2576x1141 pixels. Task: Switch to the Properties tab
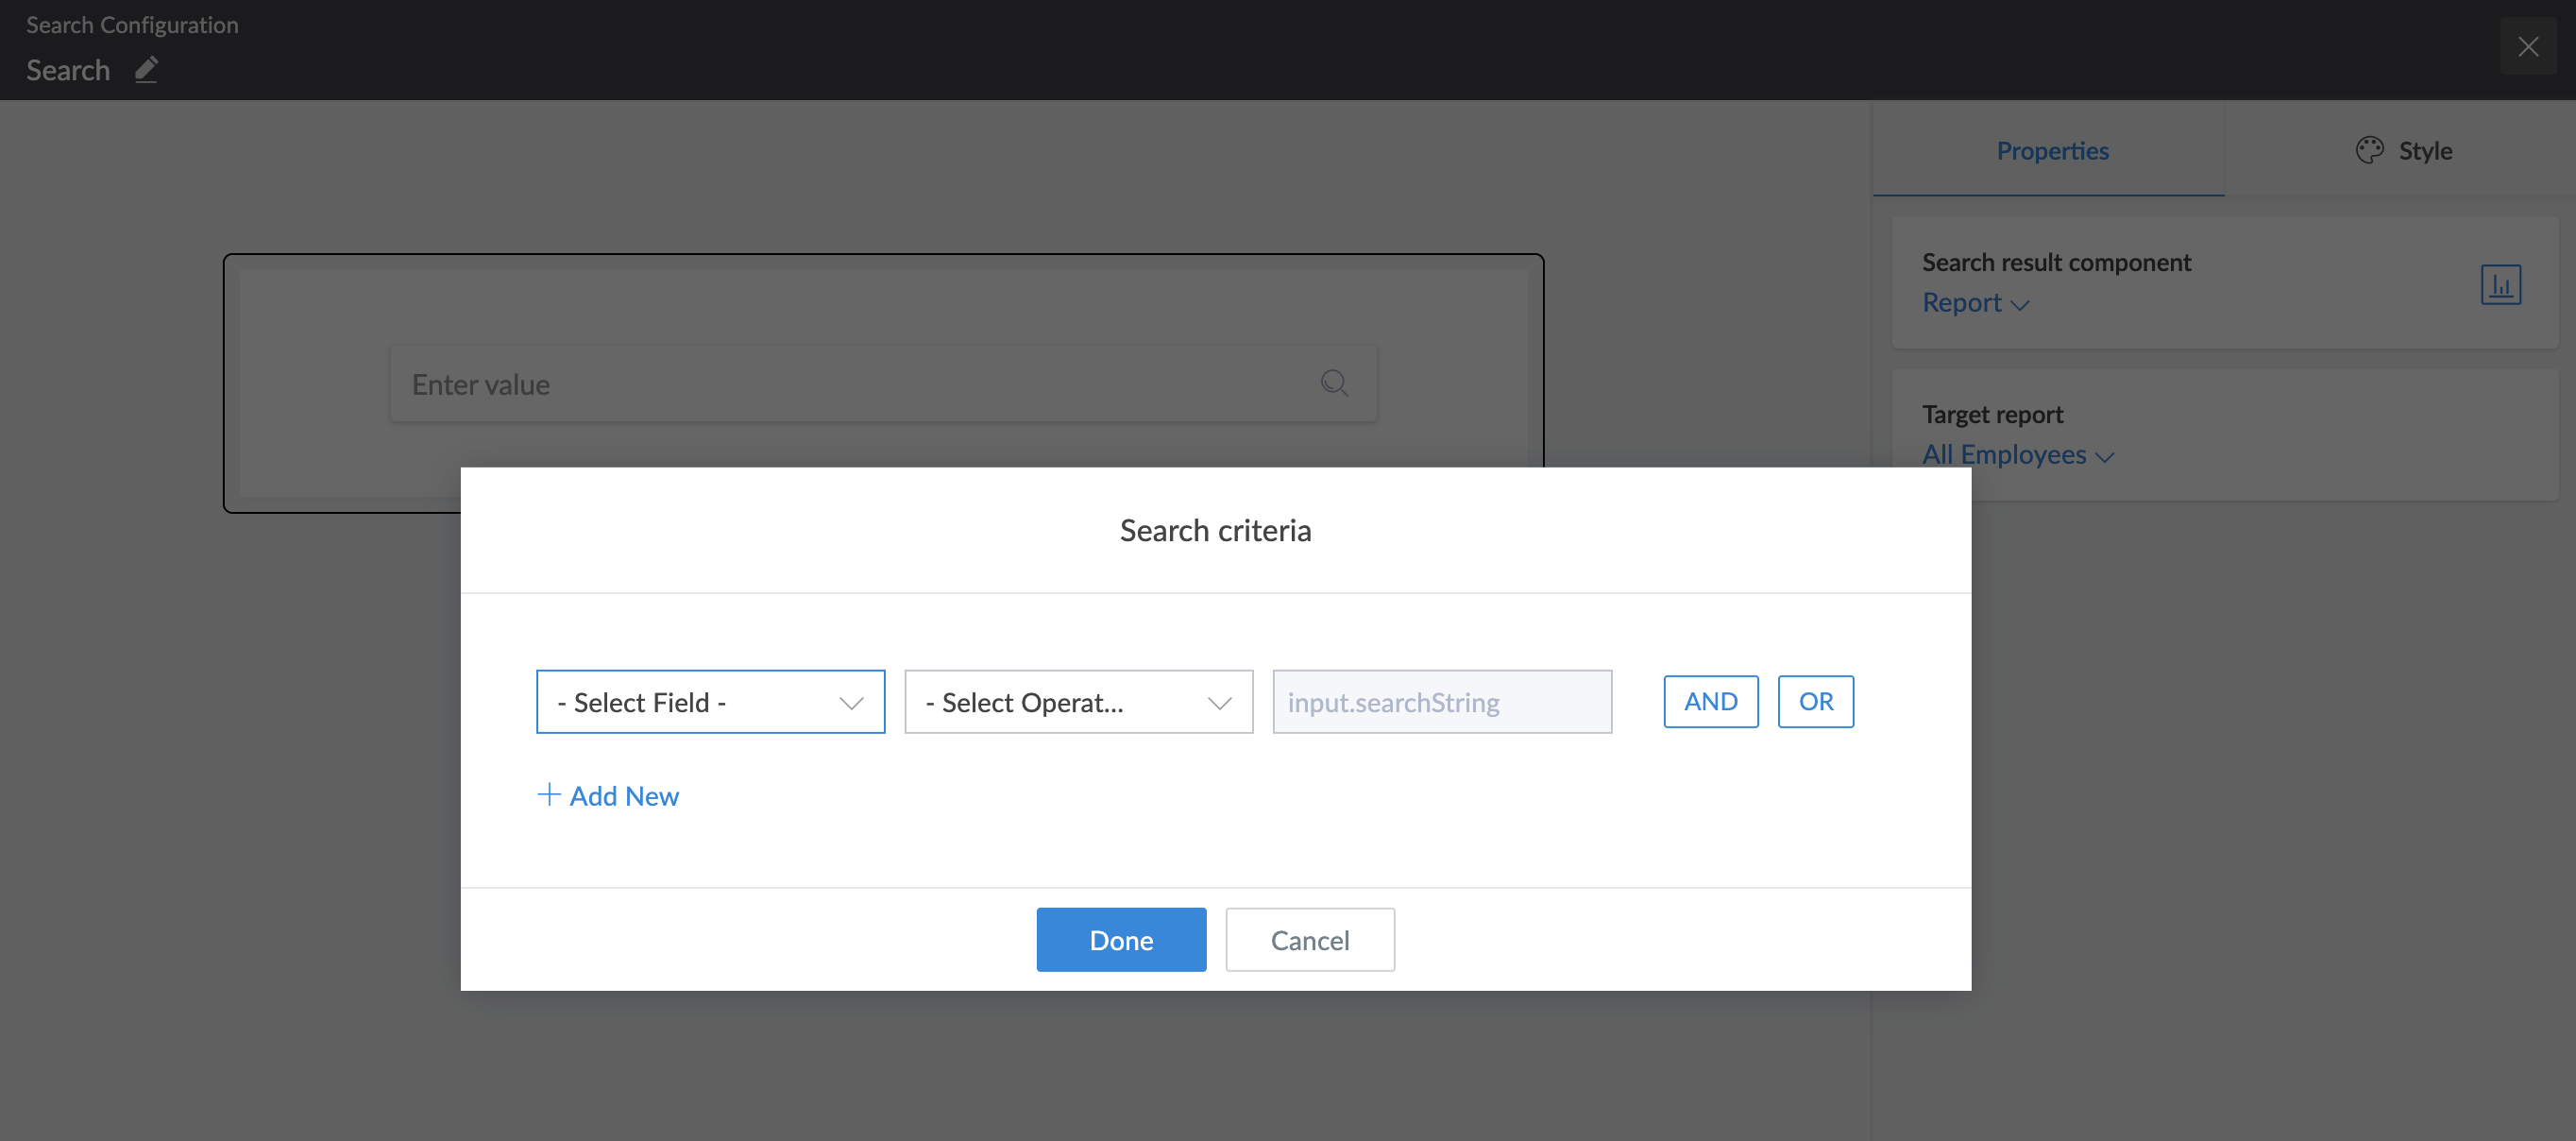(2052, 150)
